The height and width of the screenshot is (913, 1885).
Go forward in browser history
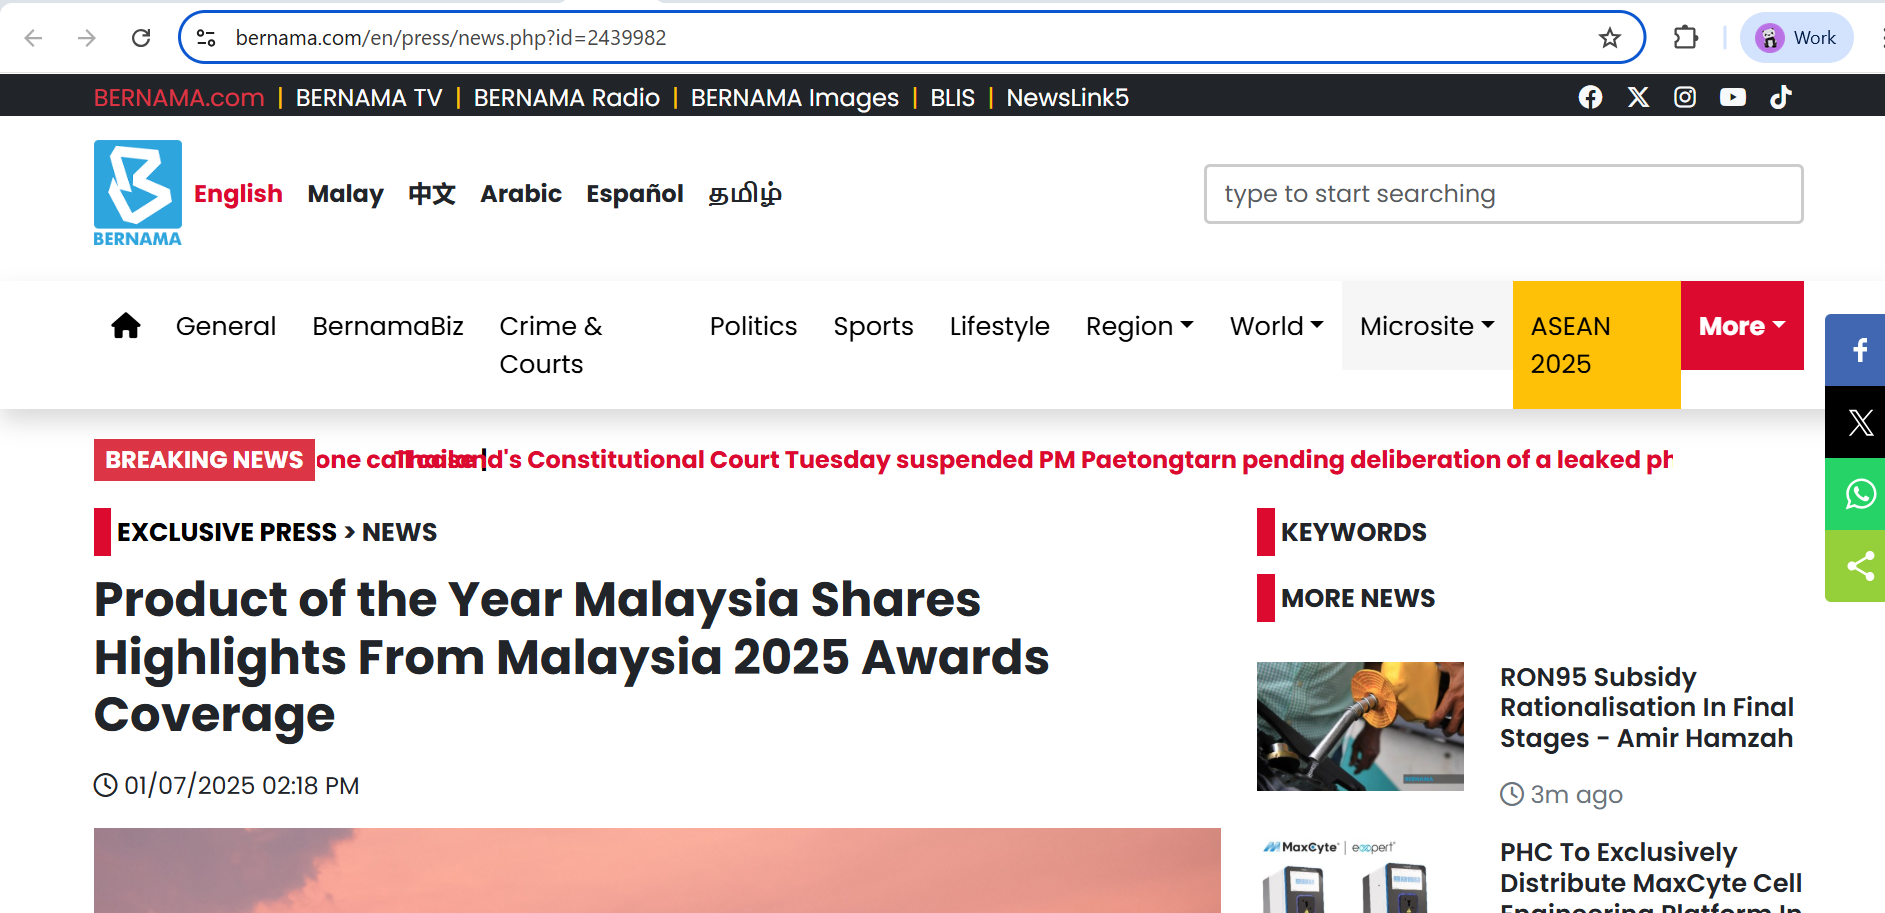(x=87, y=38)
